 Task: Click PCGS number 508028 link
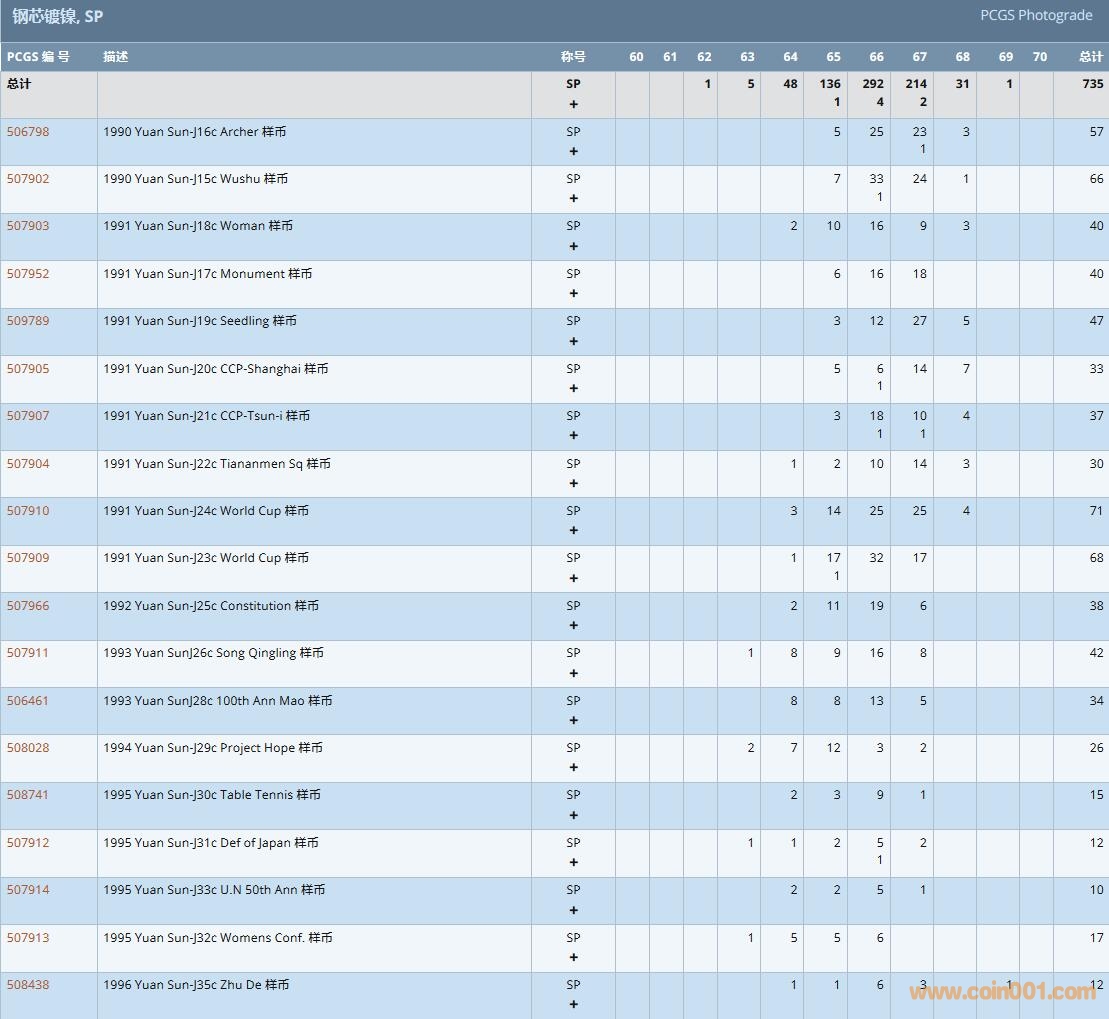pyautogui.click(x=28, y=748)
